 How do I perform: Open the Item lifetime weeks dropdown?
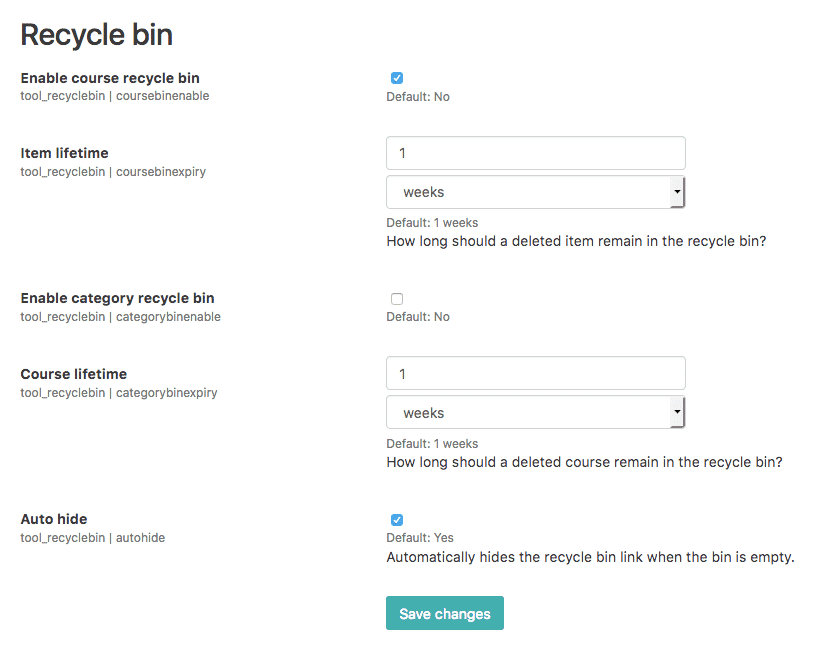click(x=535, y=192)
